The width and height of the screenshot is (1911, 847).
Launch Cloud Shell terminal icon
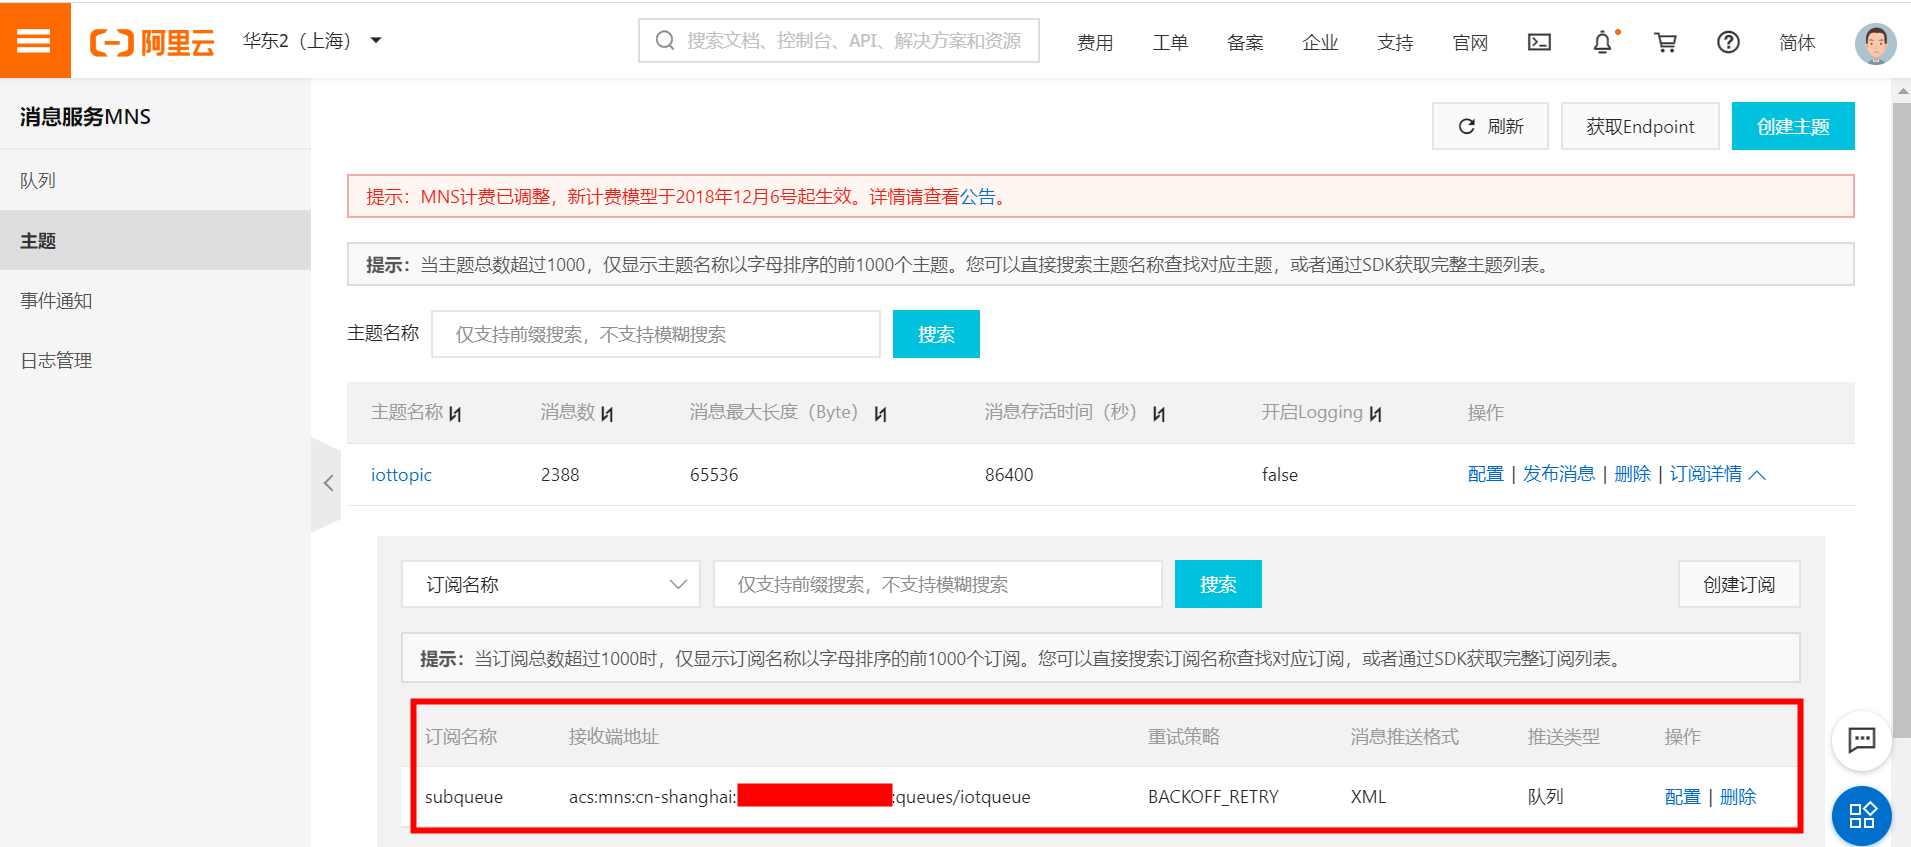[x=1540, y=42]
